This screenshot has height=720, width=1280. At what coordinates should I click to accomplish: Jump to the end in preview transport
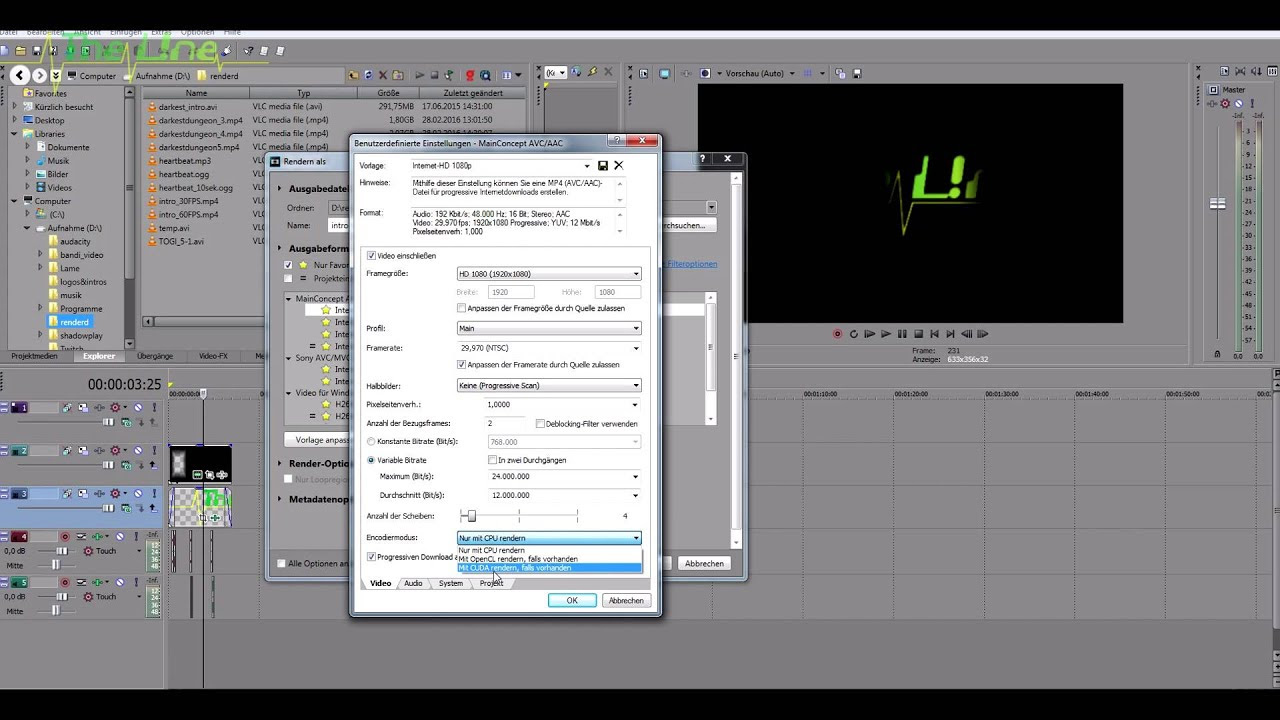tap(950, 334)
